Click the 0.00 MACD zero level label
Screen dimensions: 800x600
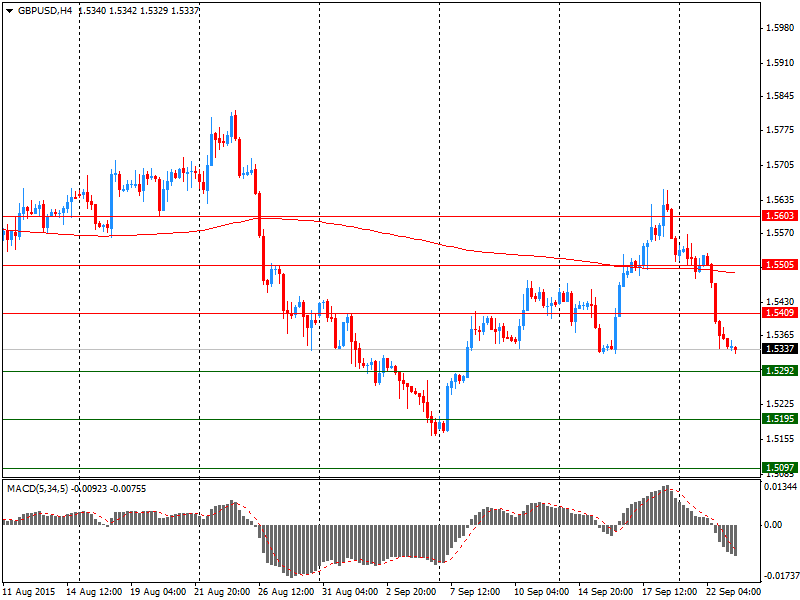(x=773, y=524)
